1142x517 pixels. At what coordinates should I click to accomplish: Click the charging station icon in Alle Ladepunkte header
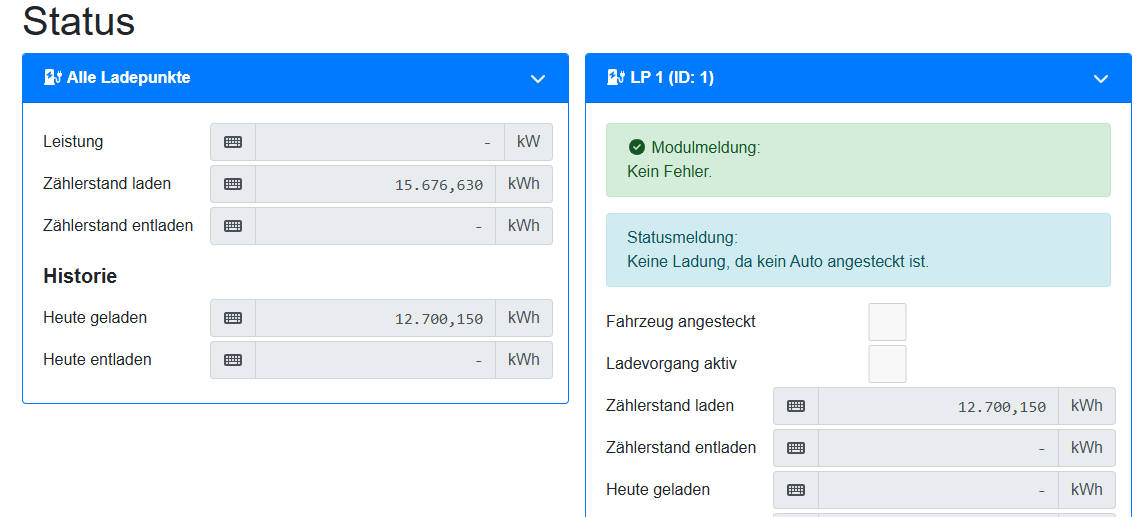coord(54,77)
